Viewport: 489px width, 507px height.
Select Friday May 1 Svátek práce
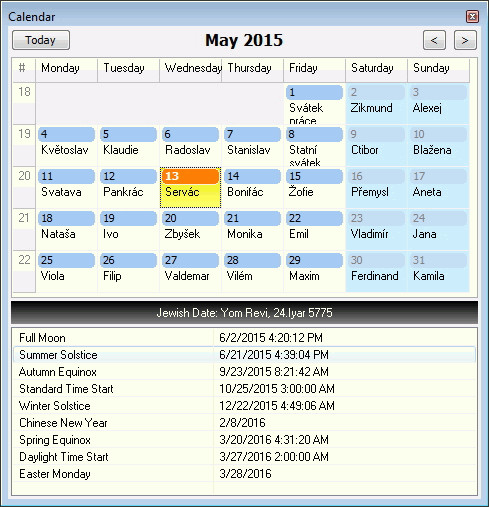point(314,104)
